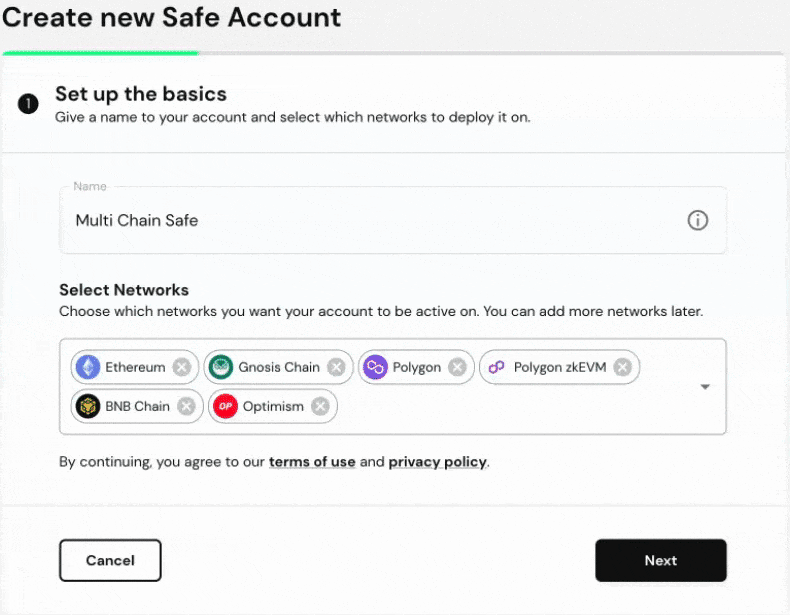Screen dimensions: 790x615
Task: Click the Next button
Action: coord(661,561)
